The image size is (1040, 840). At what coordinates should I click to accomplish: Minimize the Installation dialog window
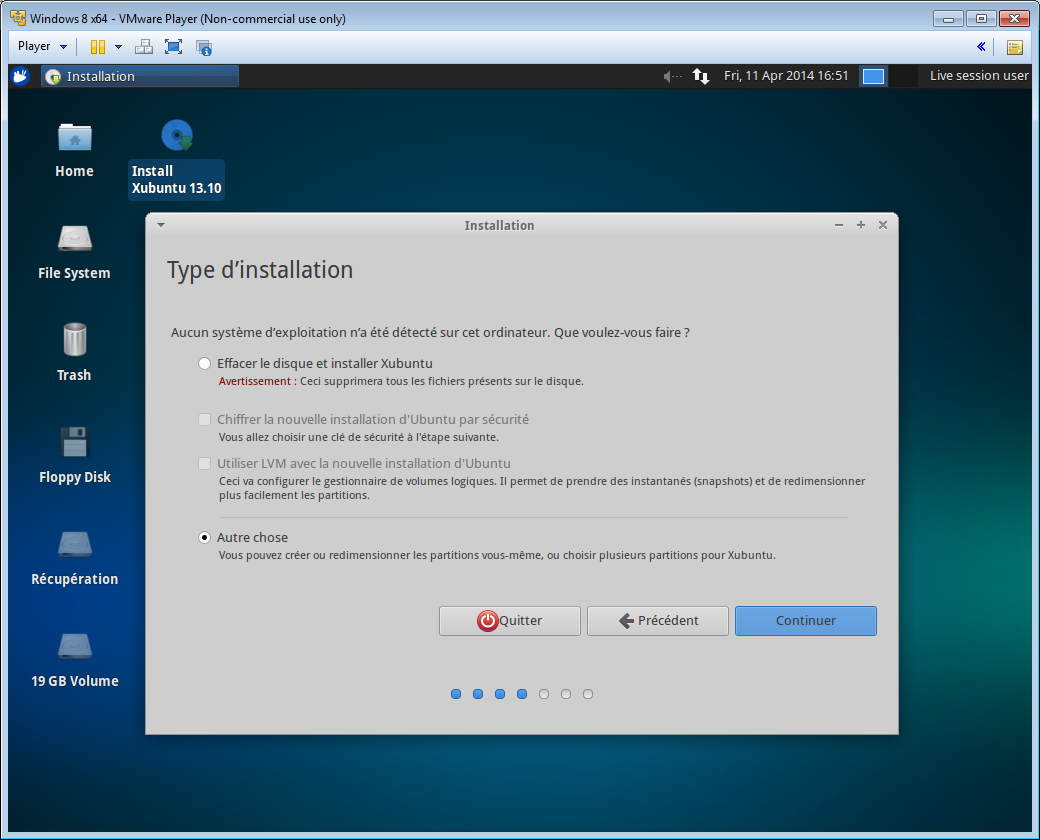[x=839, y=225]
